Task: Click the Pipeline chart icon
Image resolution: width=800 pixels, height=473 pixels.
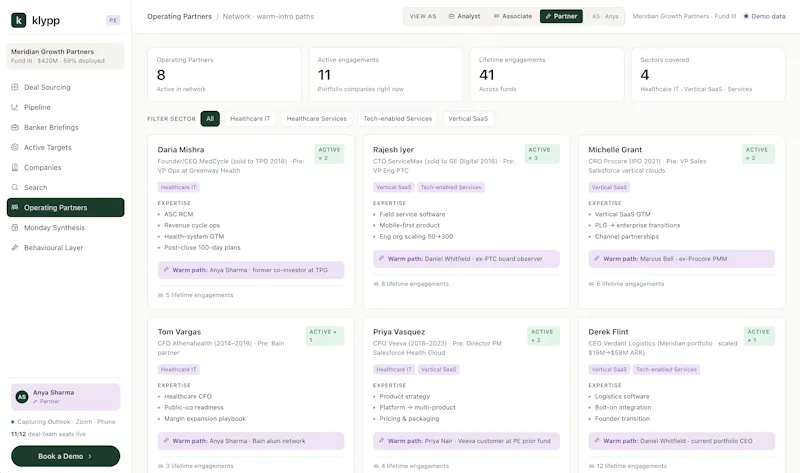Action: [x=15, y=107]
